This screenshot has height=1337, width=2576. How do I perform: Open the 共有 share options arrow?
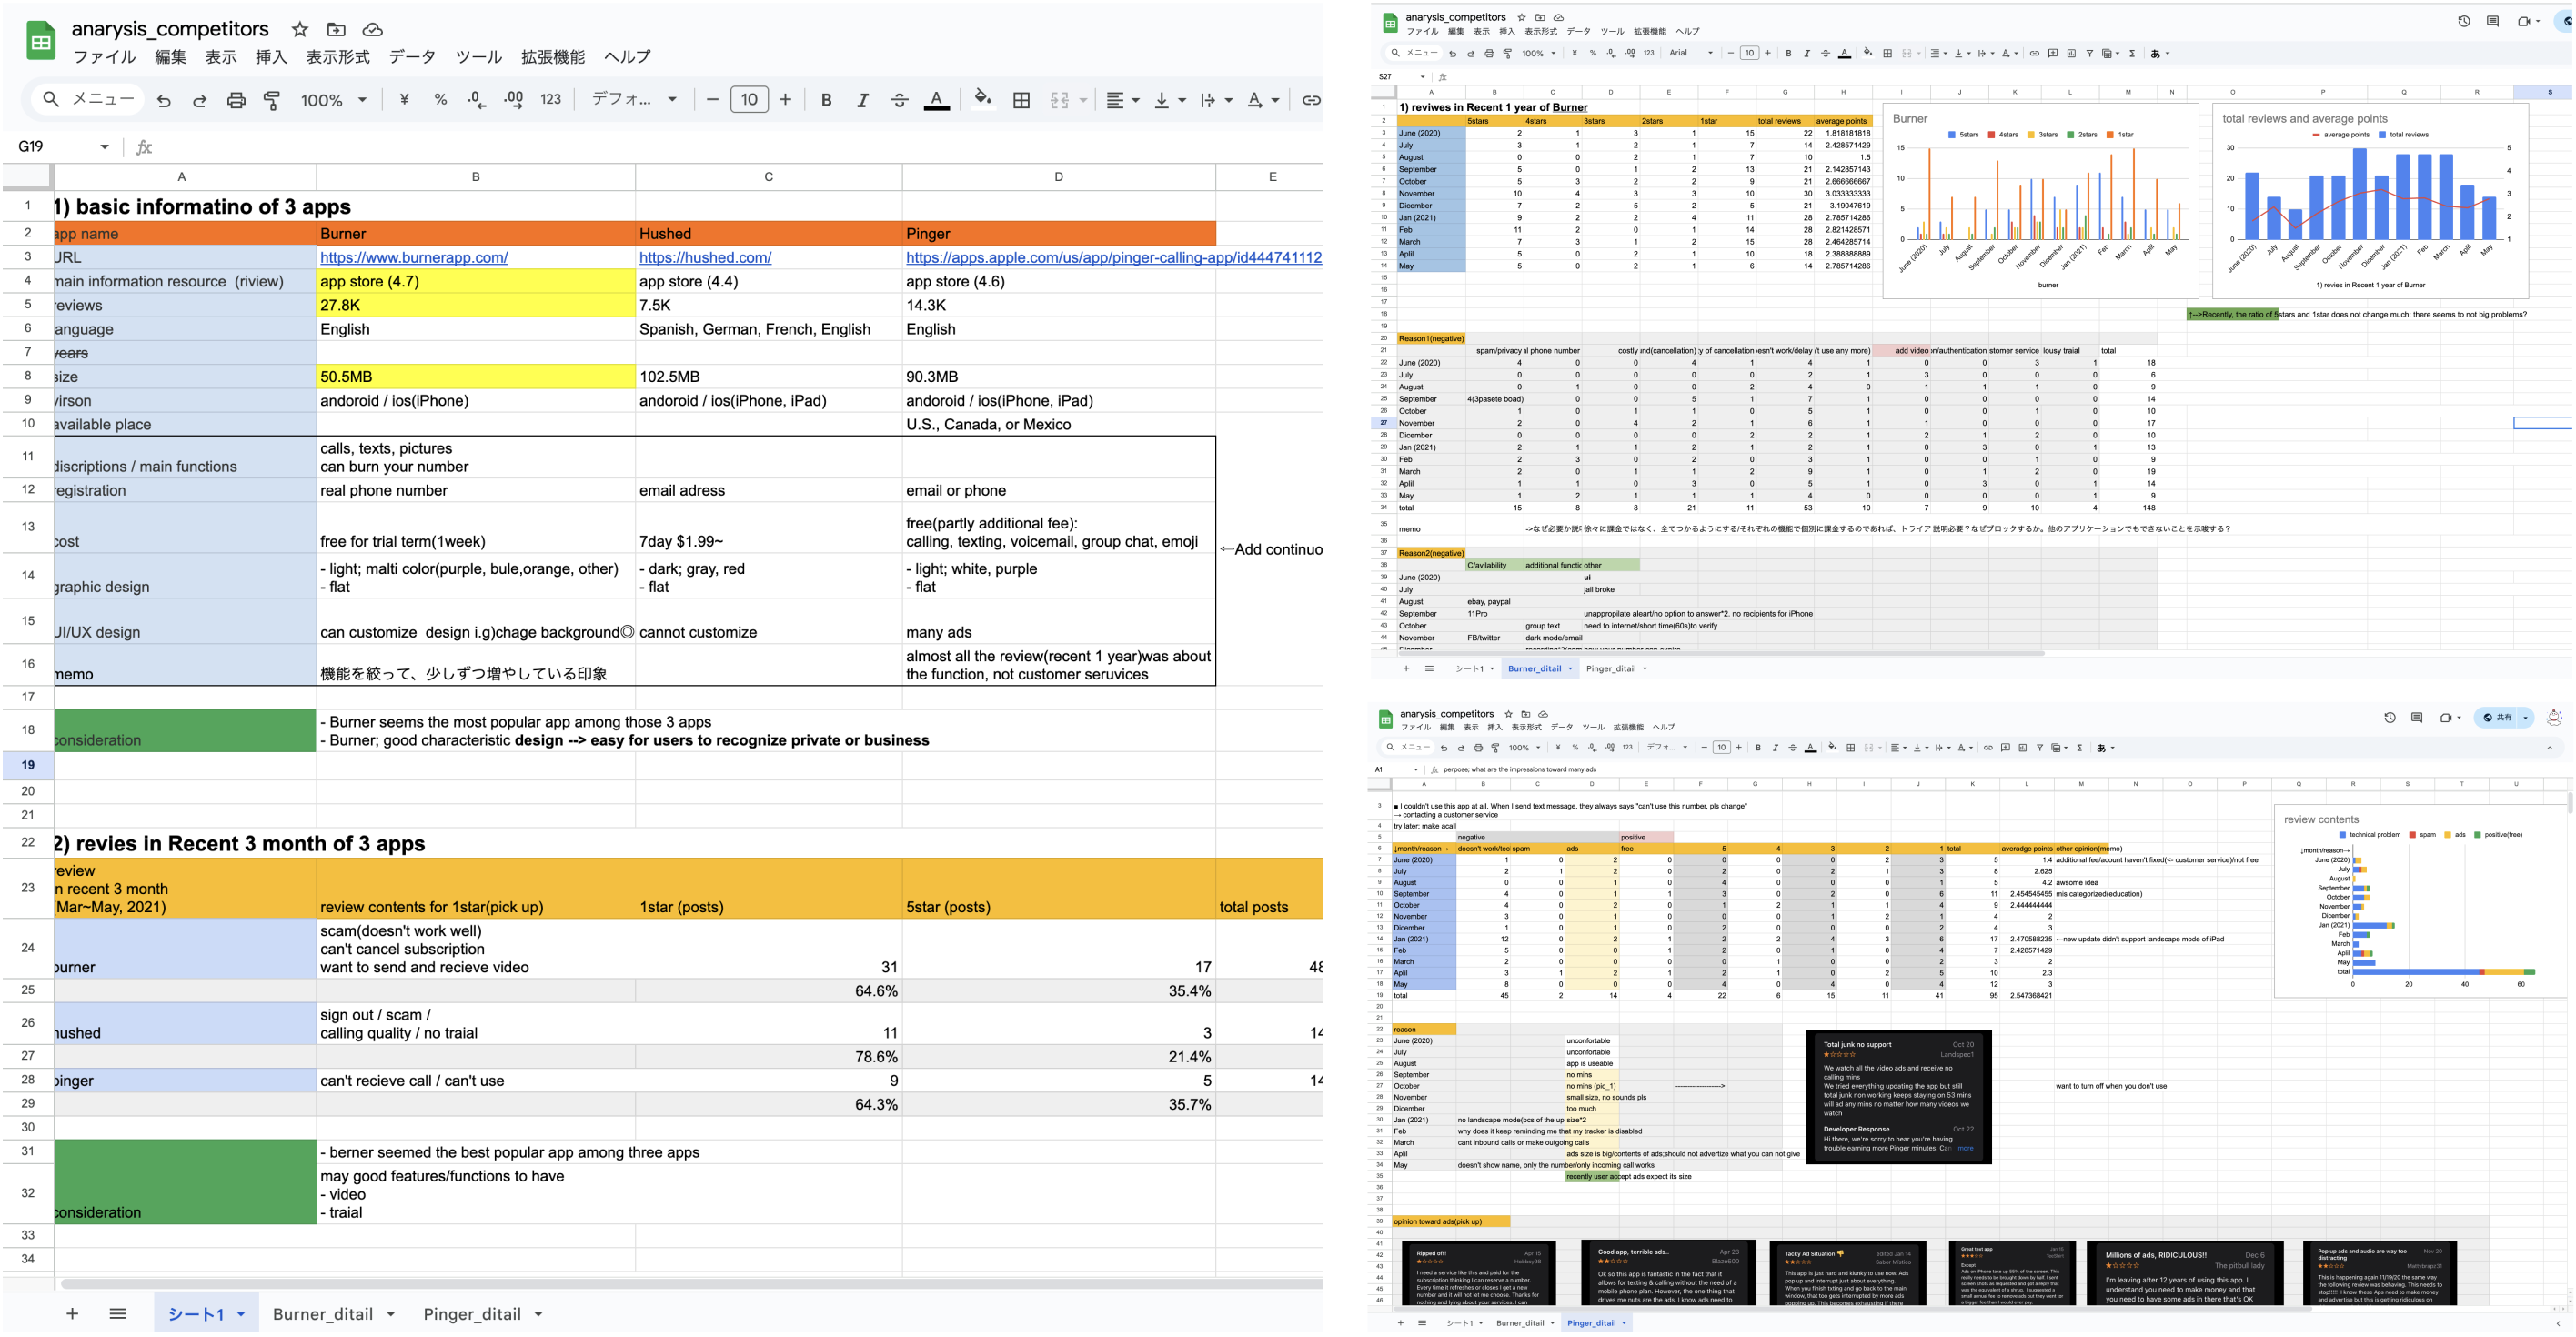tap(2525, 717)
